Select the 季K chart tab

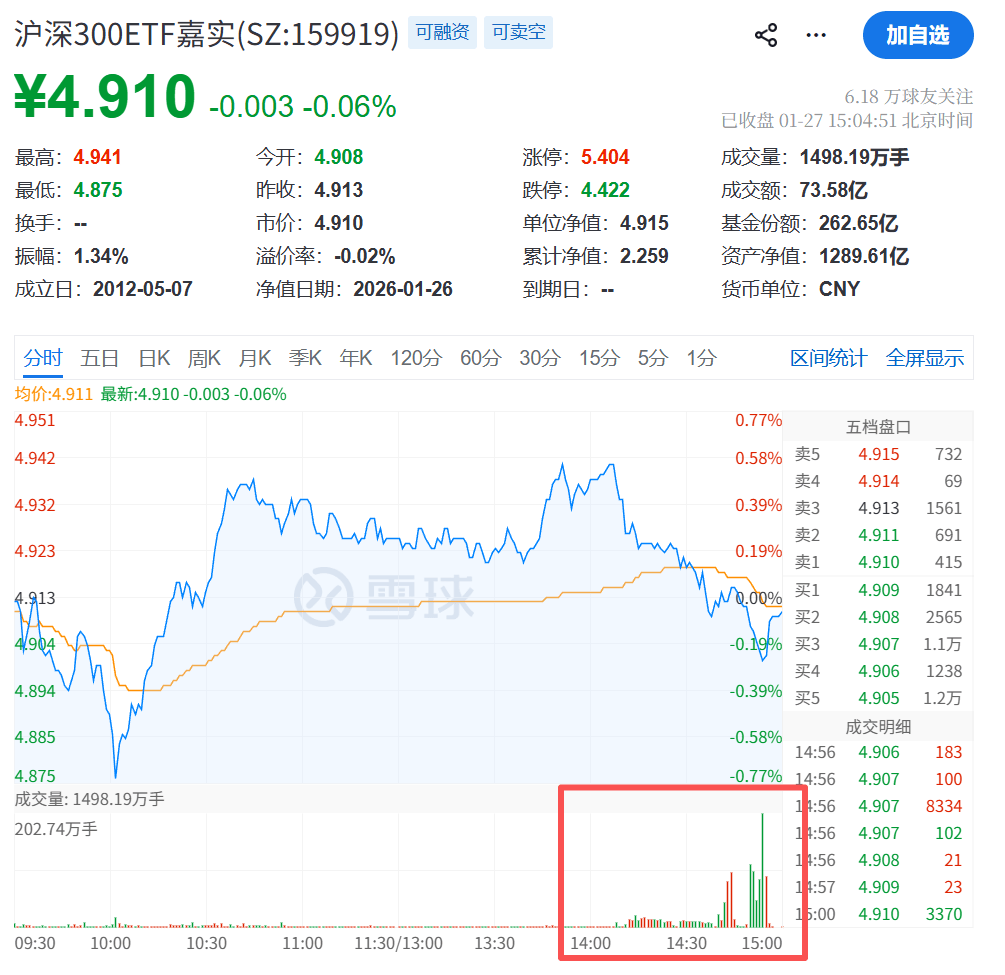click(305, 358)
